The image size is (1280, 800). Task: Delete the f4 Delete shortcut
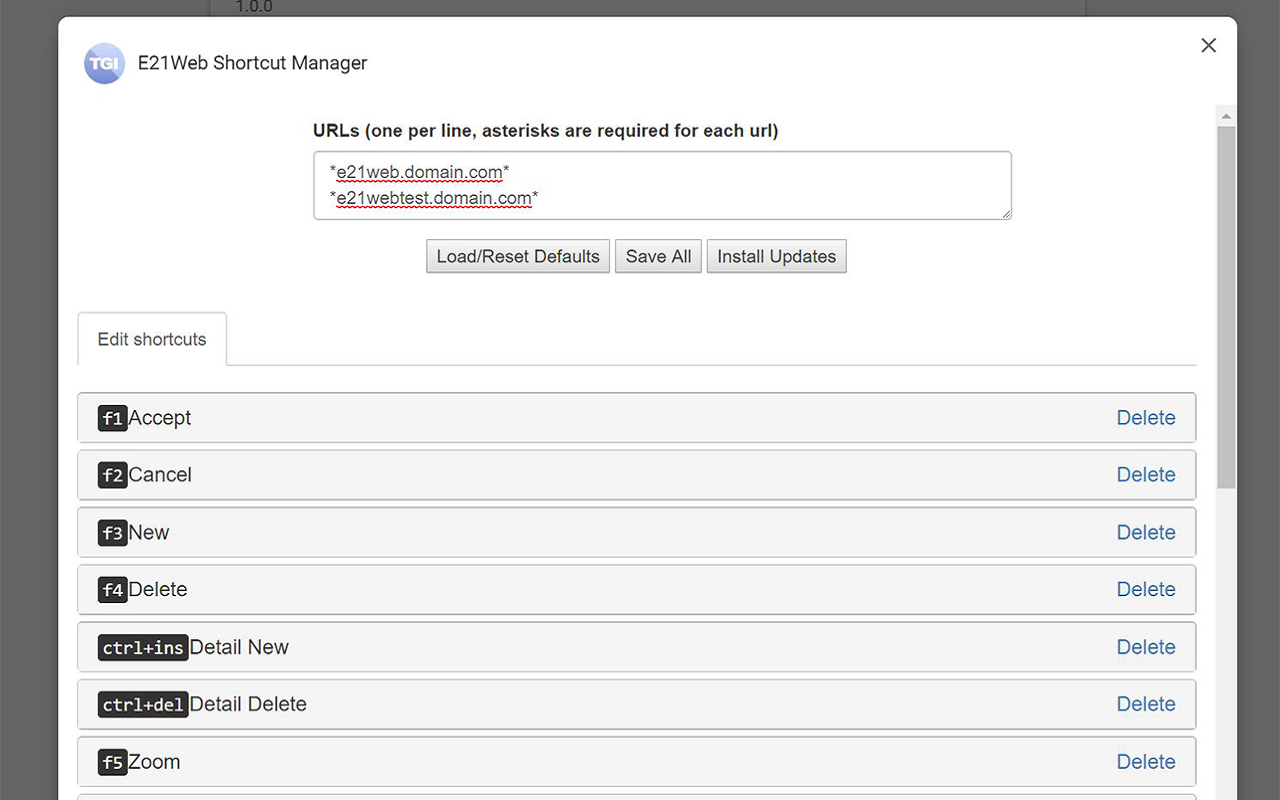coord(1146,590)
